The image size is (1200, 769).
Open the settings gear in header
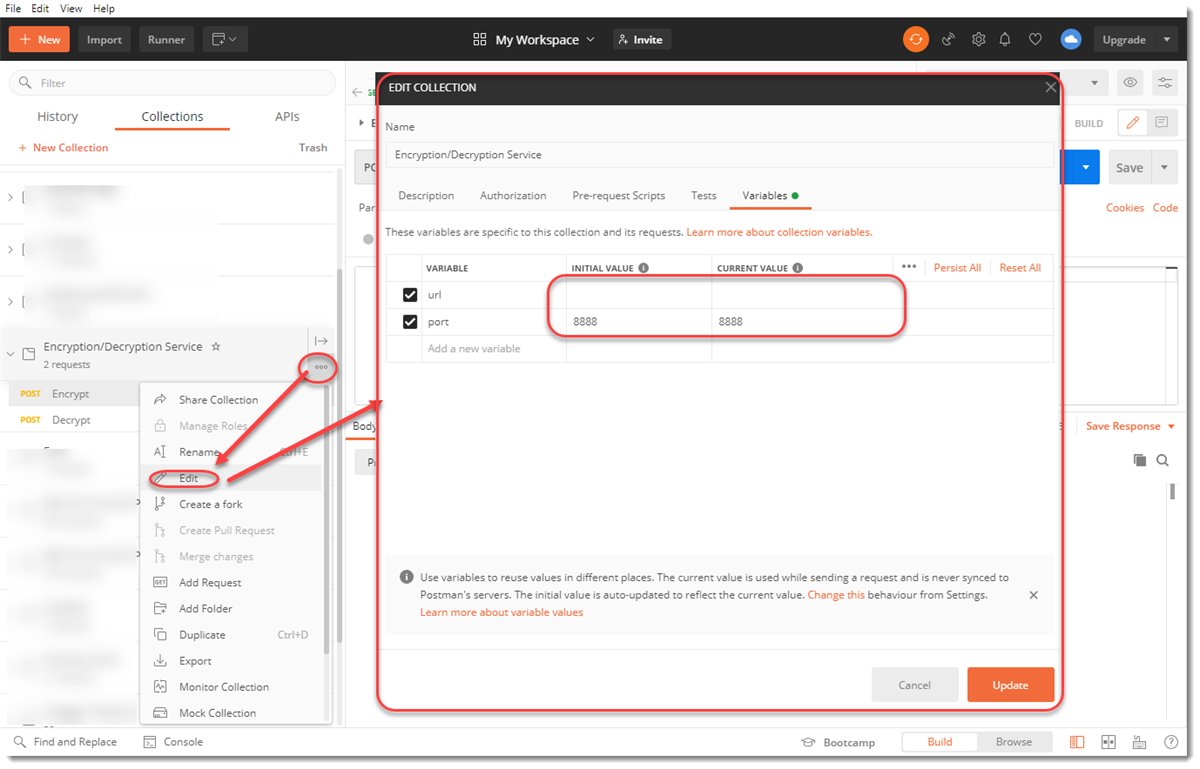click(978, 40)
